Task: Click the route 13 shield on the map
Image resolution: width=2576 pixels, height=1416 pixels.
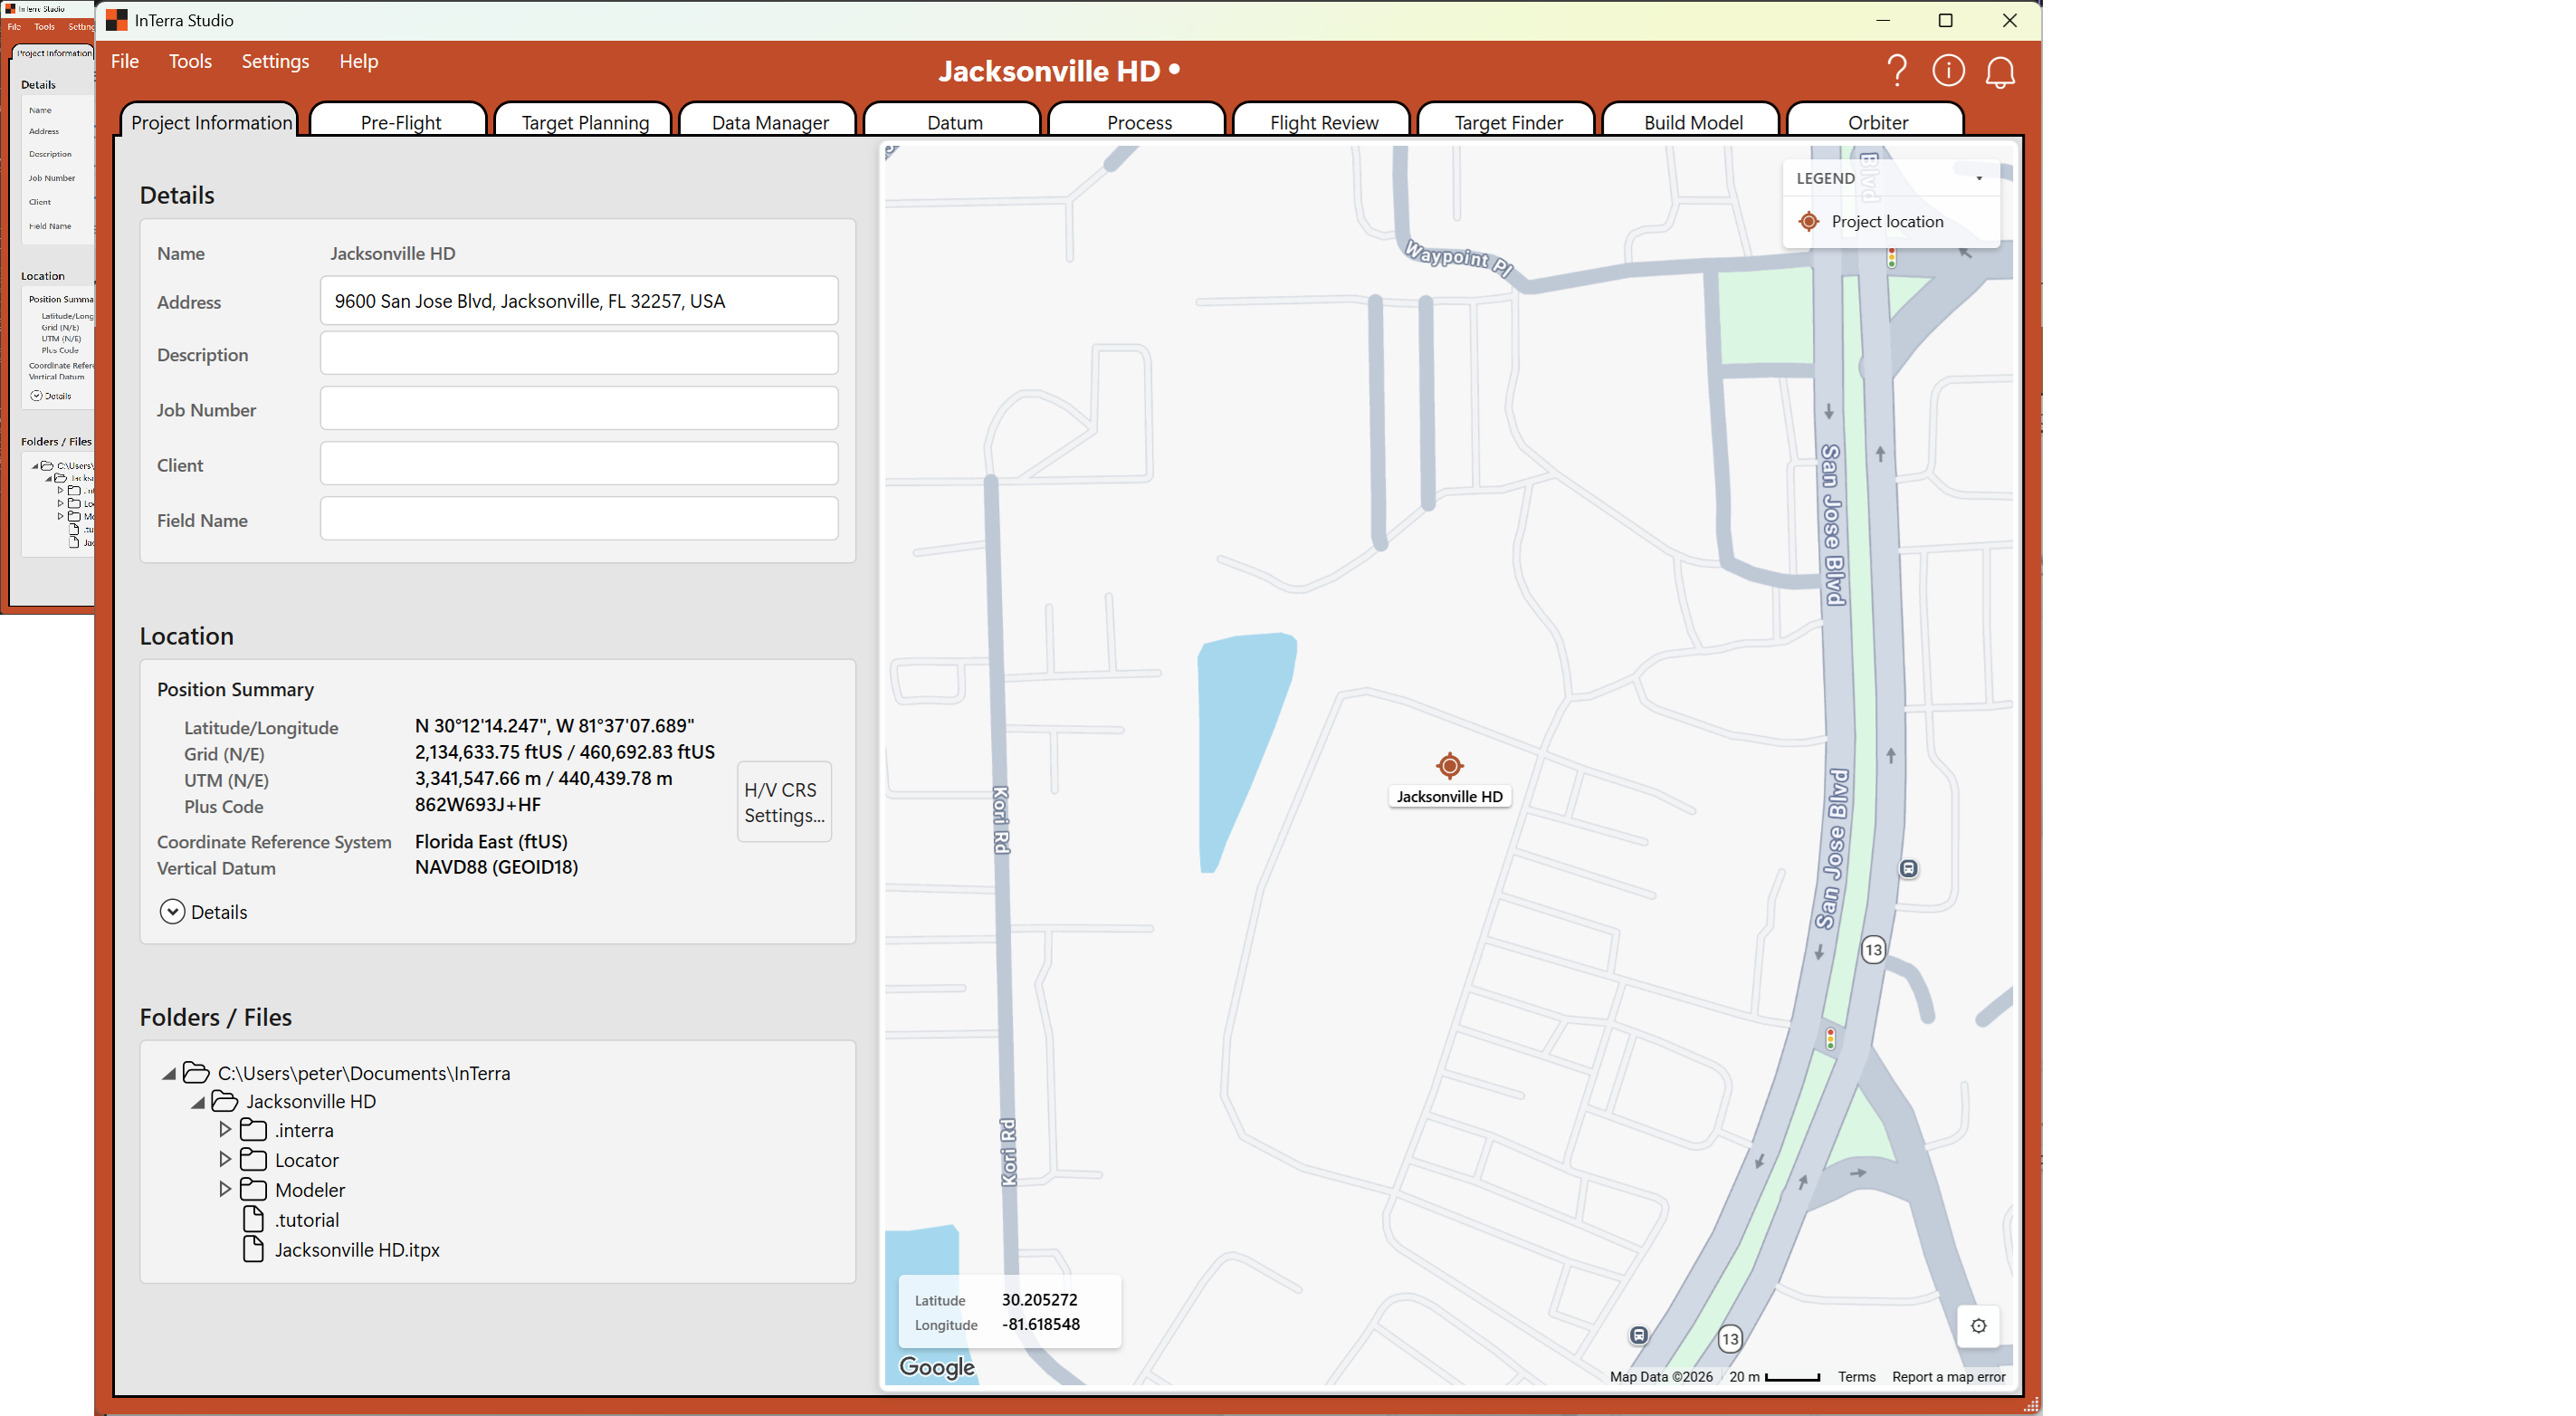Action: (1873, 949)
